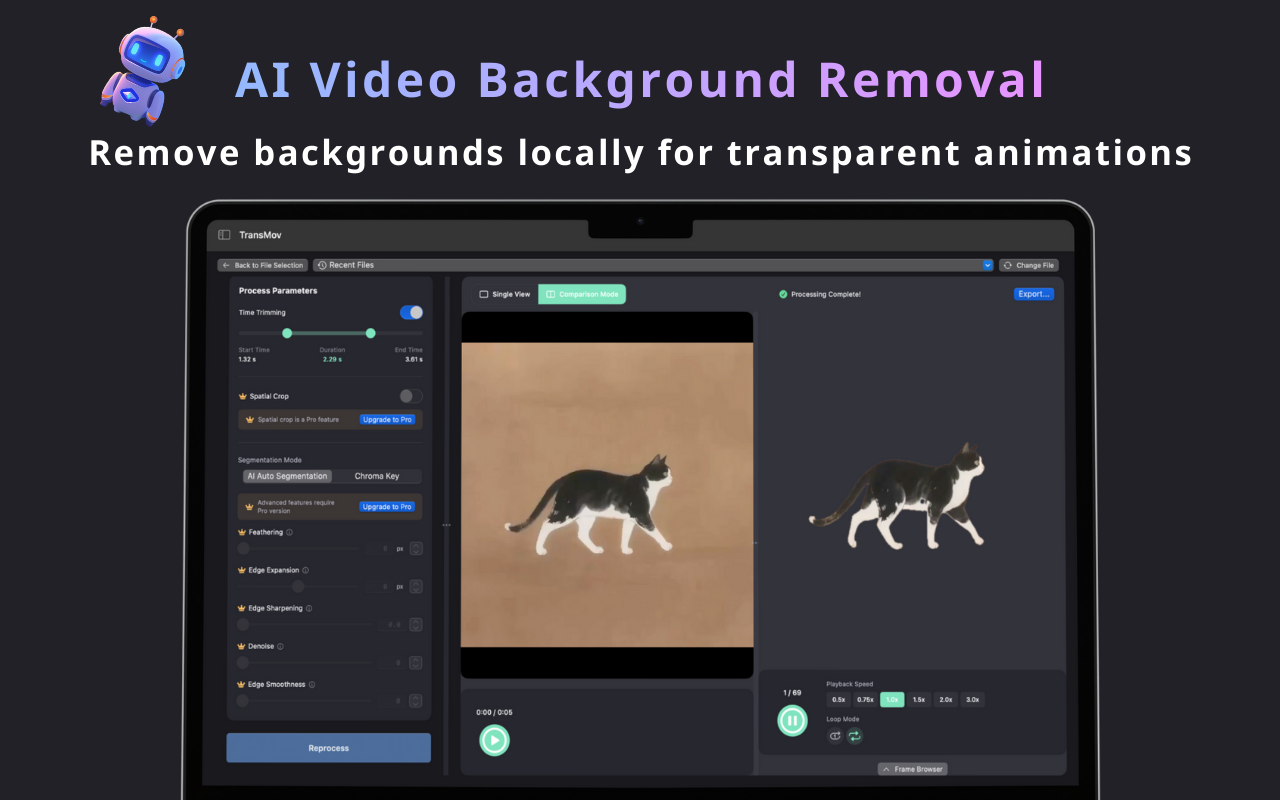This screenshot has width=1280, height=800.
Task: Check the Single View checkbox
Action: (x=483, y=293)
